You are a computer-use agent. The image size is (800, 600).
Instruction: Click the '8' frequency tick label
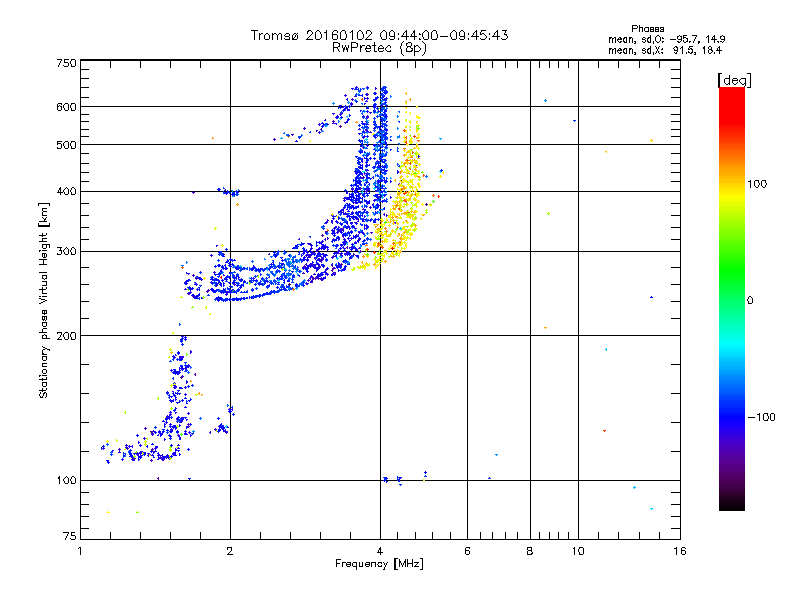pos(530,551)
